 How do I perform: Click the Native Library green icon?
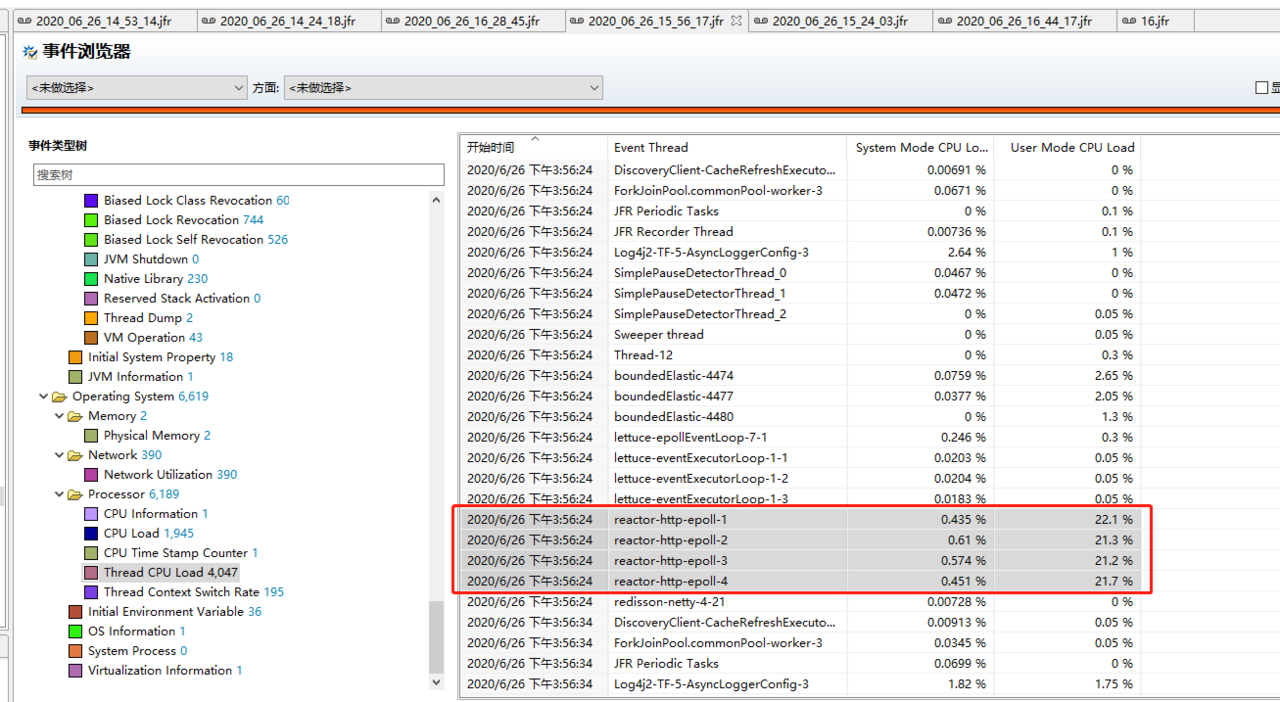pos(91,279)
